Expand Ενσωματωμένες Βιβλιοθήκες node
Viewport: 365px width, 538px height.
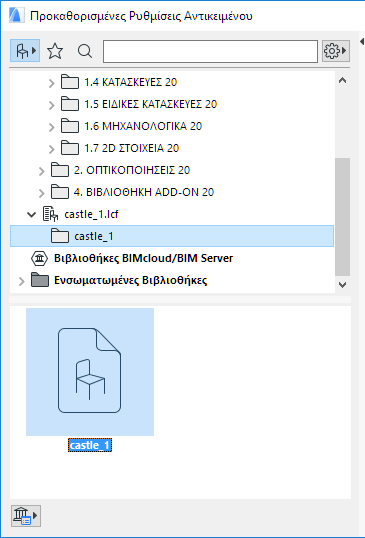click(x=22, y=281)
